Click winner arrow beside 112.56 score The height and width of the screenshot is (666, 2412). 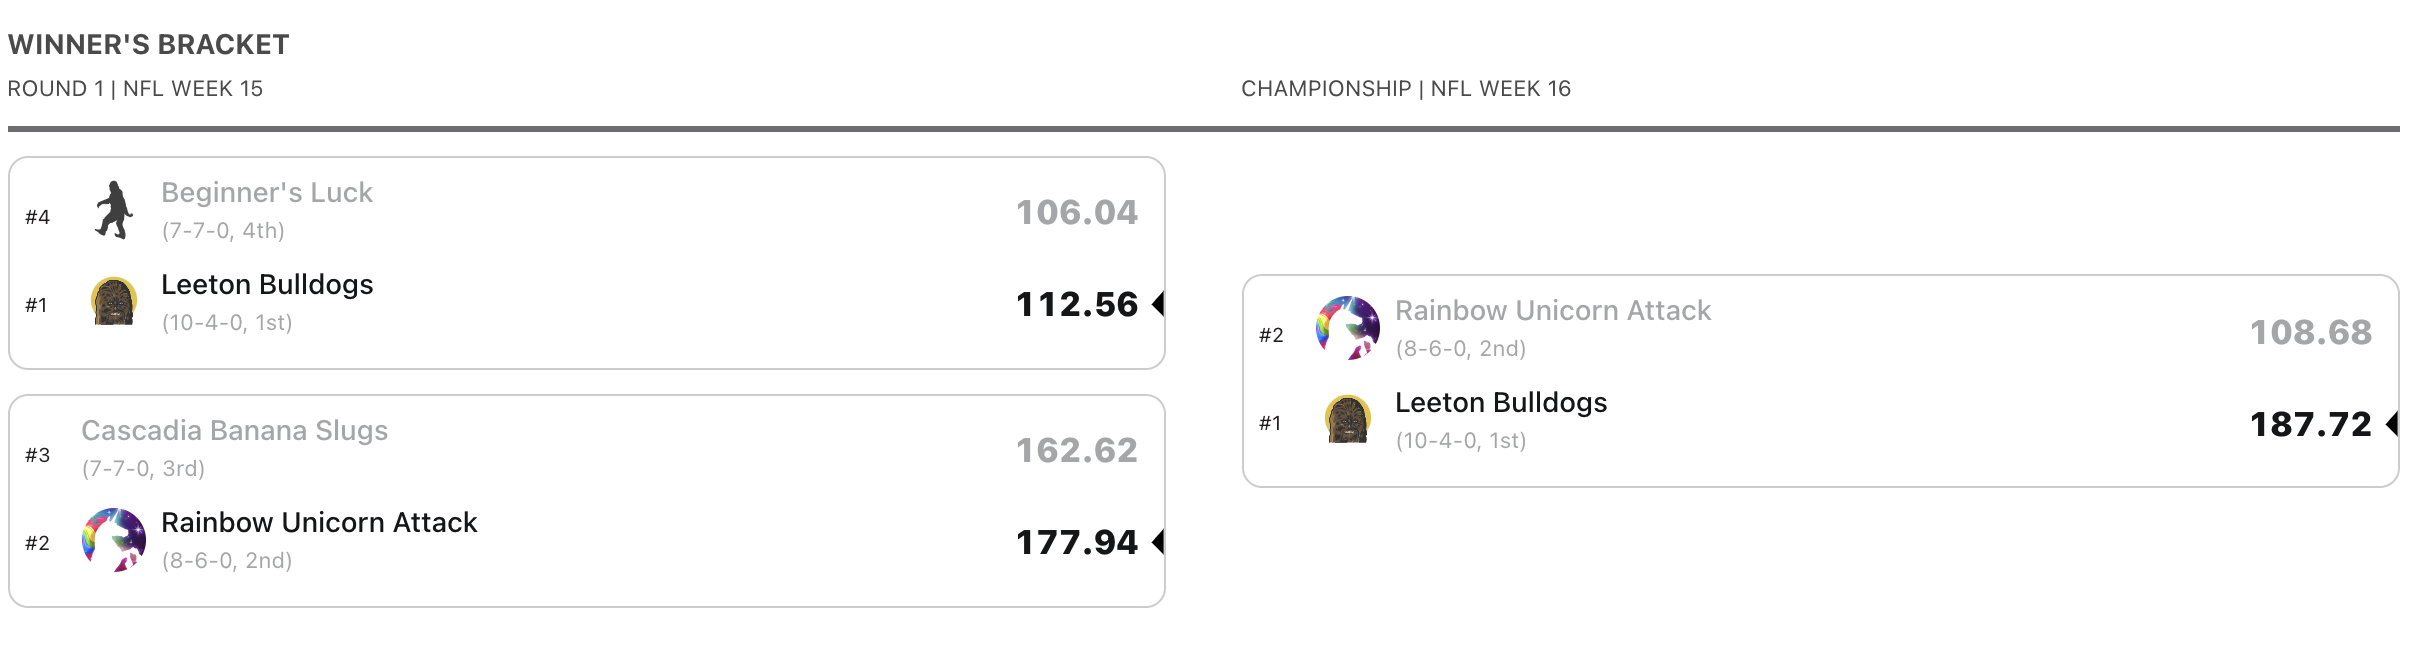click(x=1158, y=303)
